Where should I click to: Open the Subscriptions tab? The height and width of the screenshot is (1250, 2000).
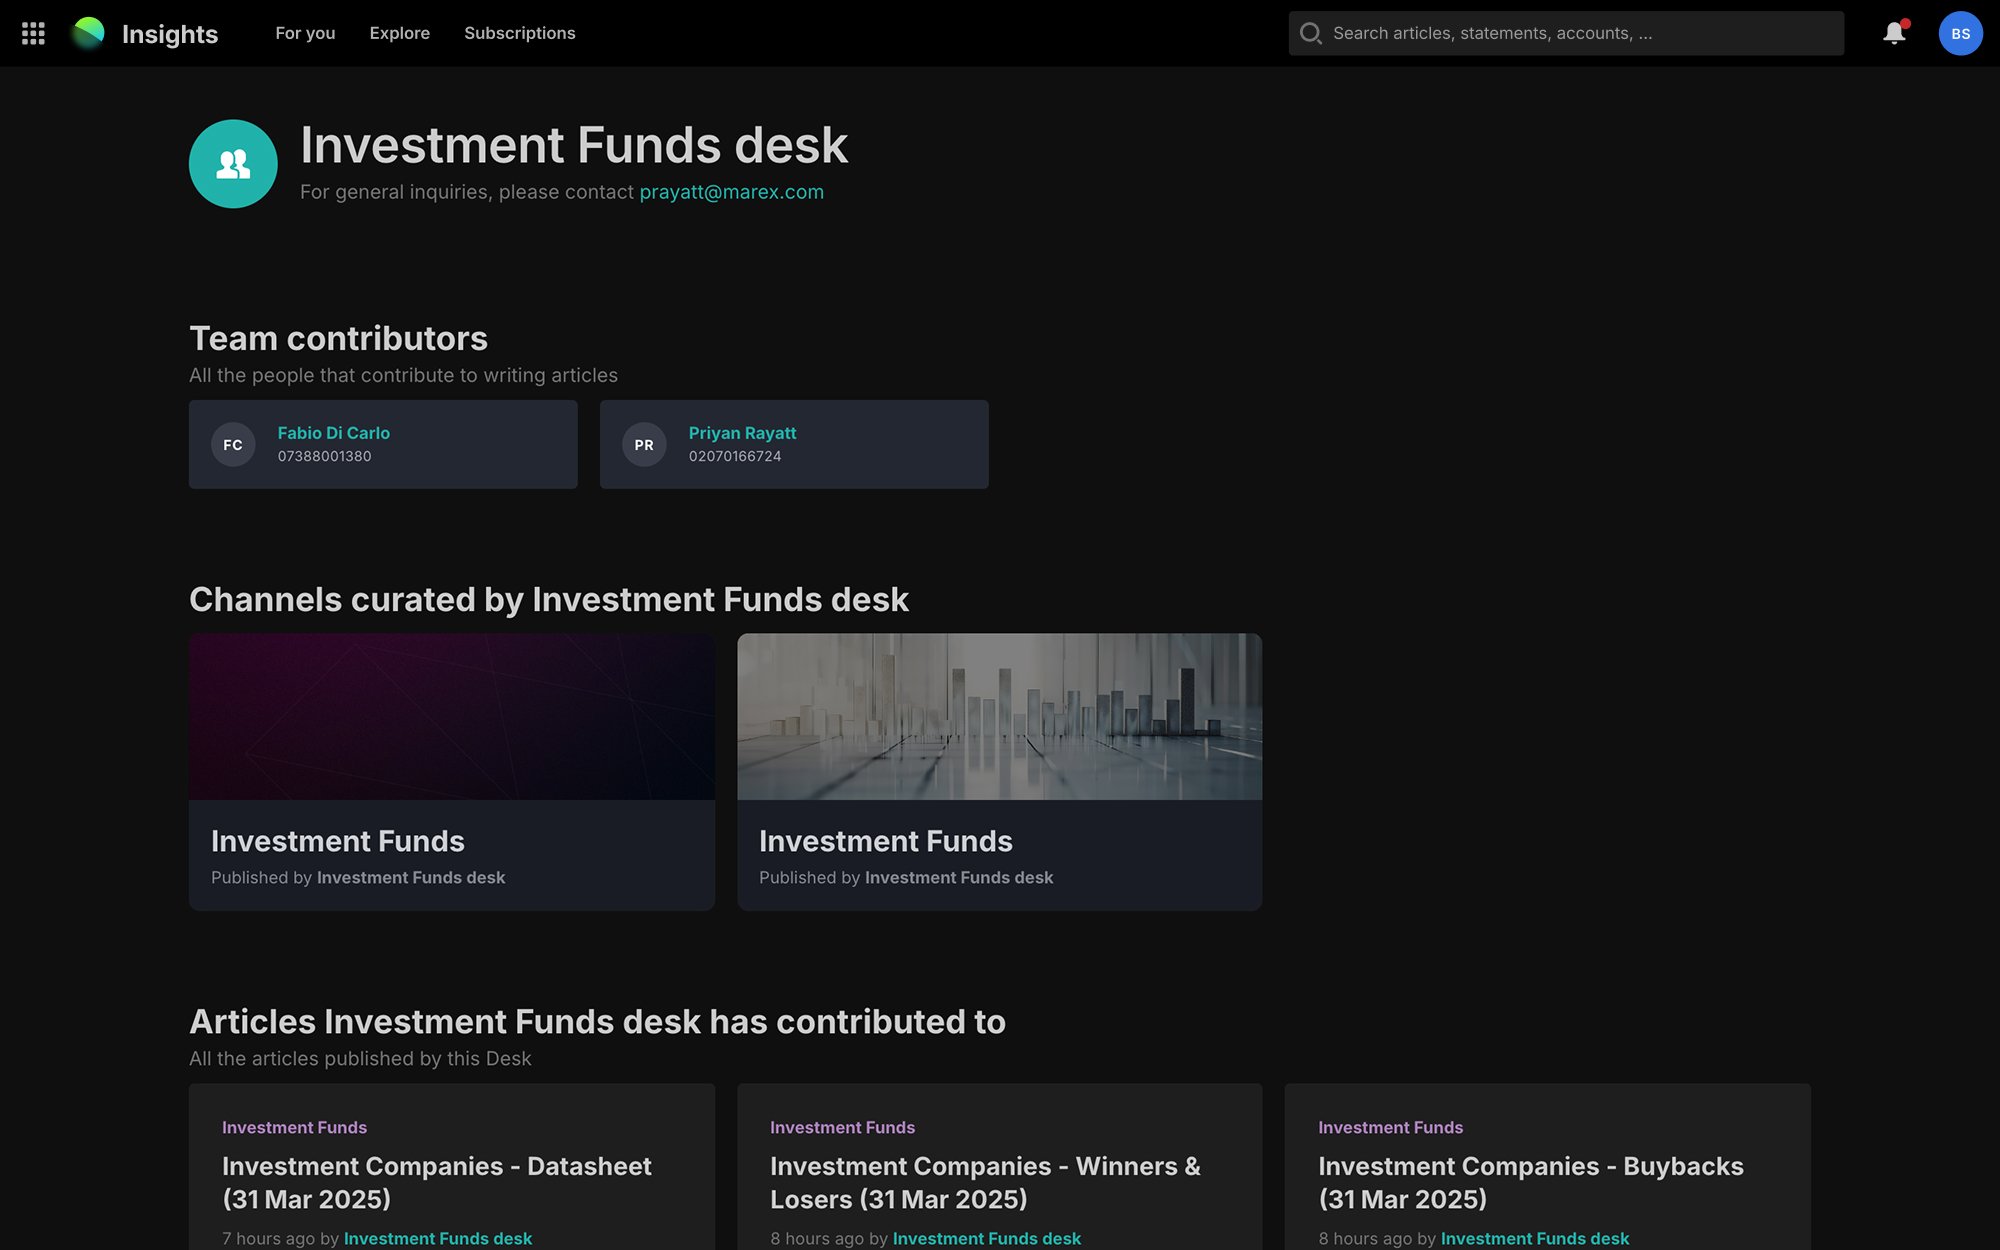520,33
